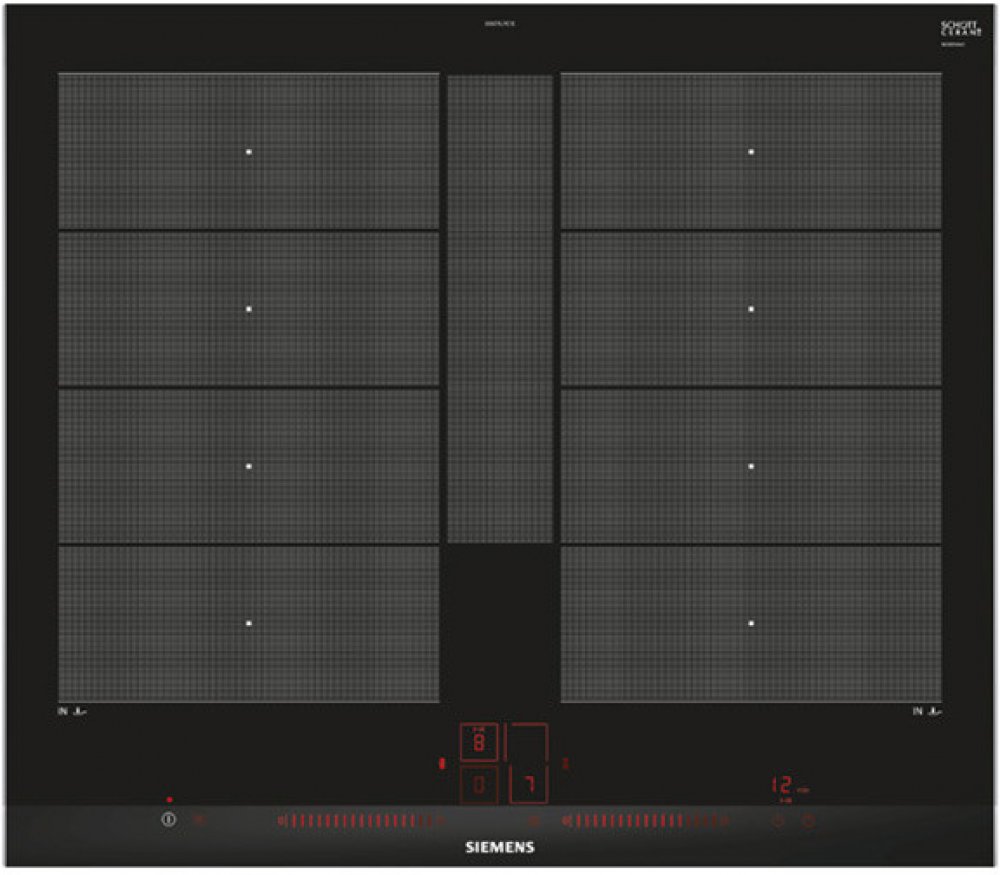Tap the red icon right of power button
The height and width of the screenshot is (875, 1000).
click(199, 820)
